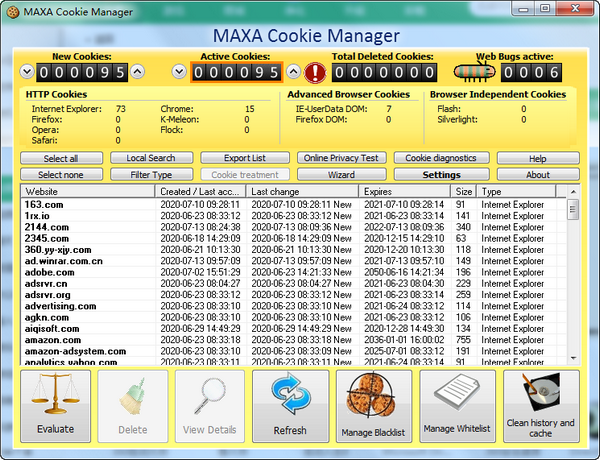This screenshot has width=600, height=460.
Task: Select the 2144.com cookie row
Action: (x=293, y=227)
